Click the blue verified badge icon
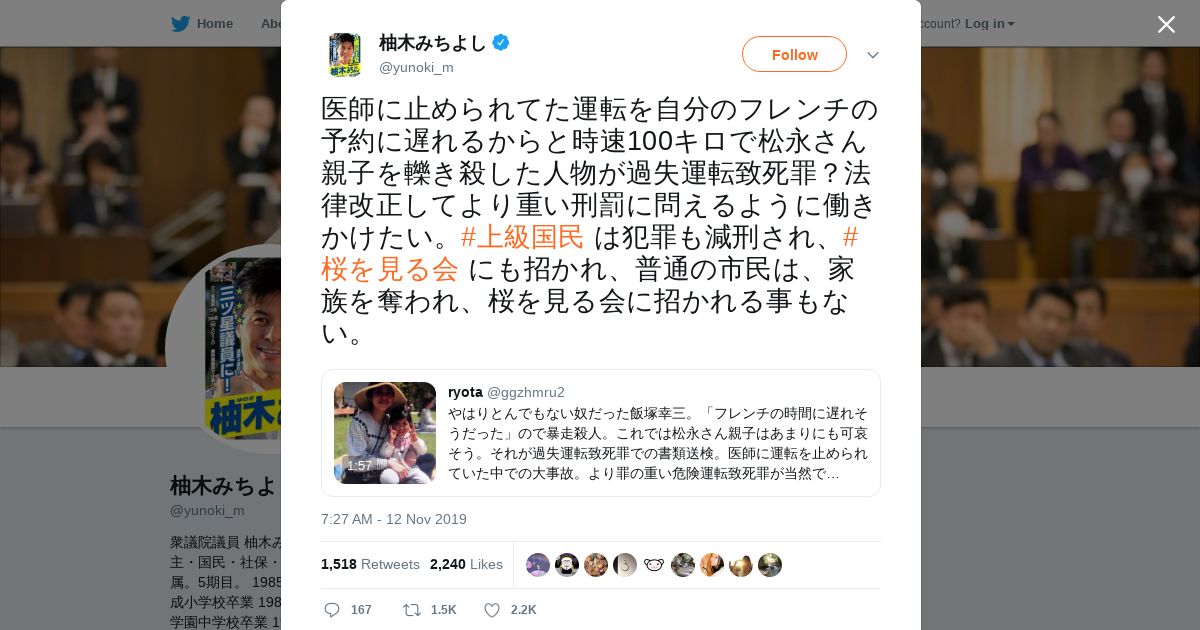The height and width of the screenshot is (630, 1200). click(x=501, y=43)
